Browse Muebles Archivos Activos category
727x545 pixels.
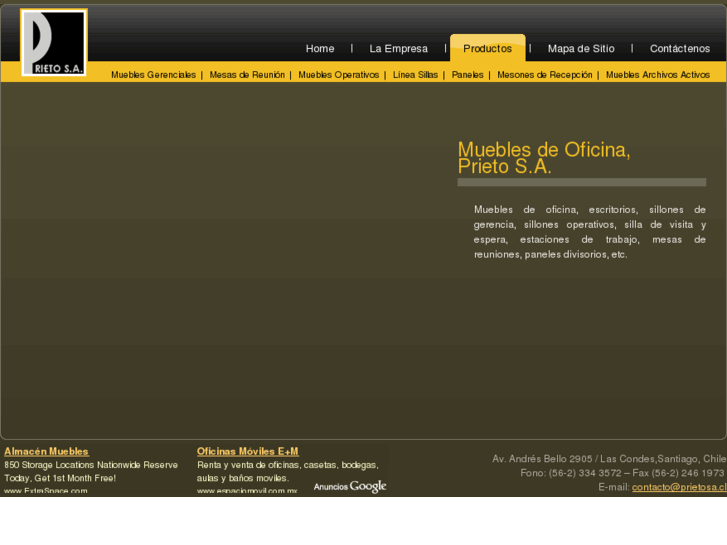[x=658, y=75]
